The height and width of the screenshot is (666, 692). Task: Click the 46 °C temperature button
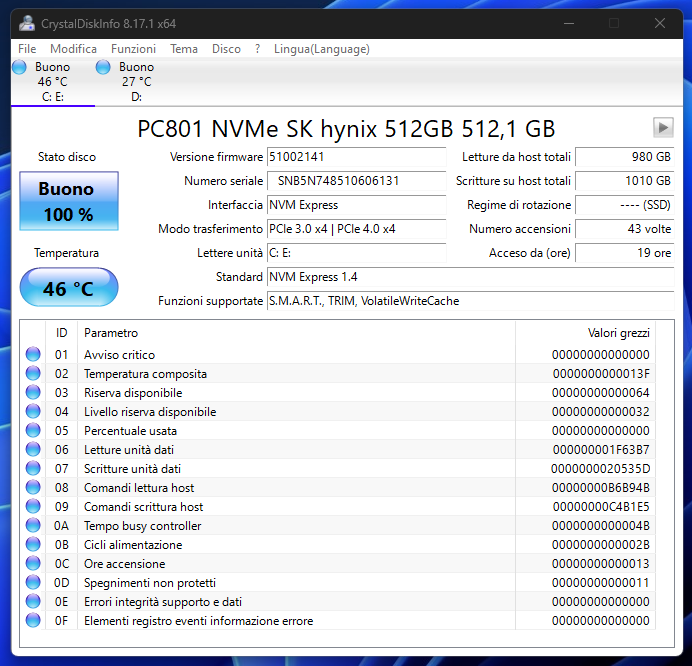coord(69,288)
